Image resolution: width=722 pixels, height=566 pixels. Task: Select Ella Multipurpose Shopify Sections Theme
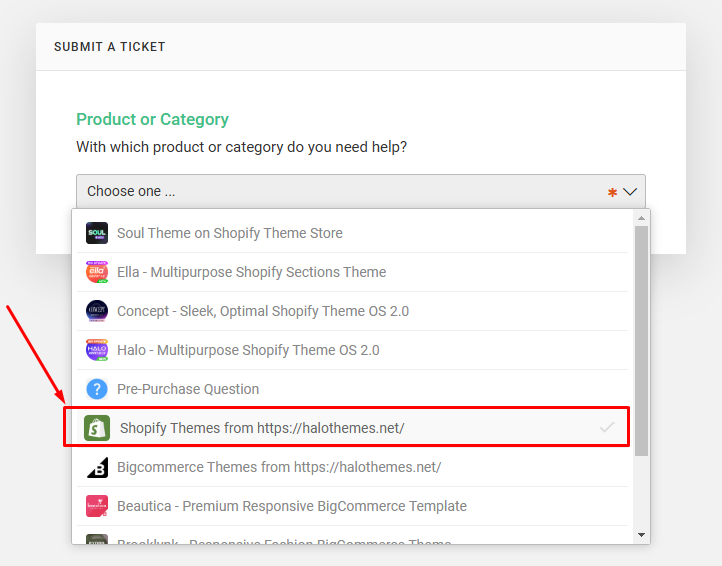[352, 272]
